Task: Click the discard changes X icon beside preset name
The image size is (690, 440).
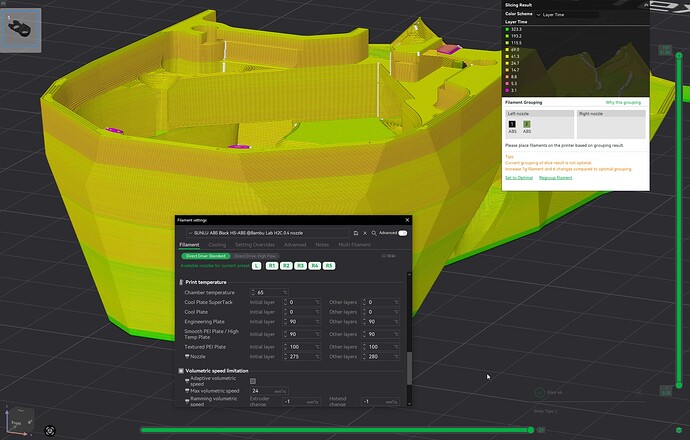Action: [365, 233]
